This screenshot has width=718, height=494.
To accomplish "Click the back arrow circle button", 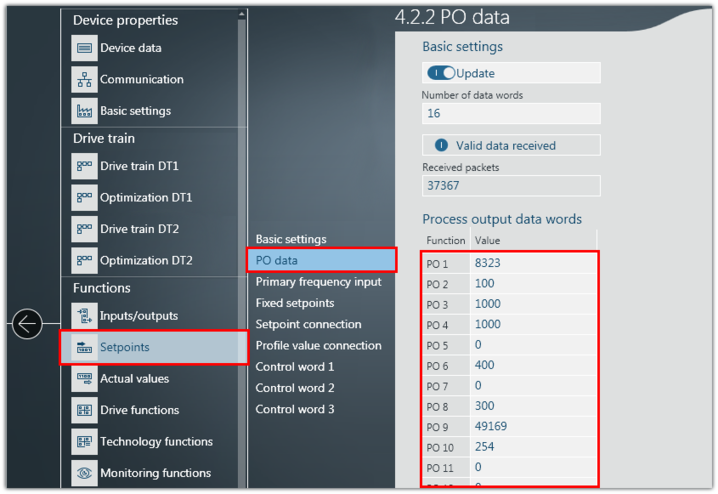I will tap(27, 324).
